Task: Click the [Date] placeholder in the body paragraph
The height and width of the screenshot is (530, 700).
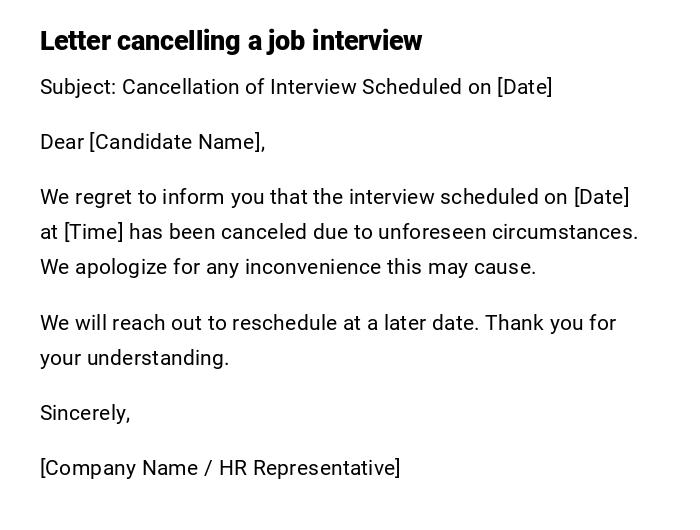Action: pyautogui.click(x=601, y=197)
